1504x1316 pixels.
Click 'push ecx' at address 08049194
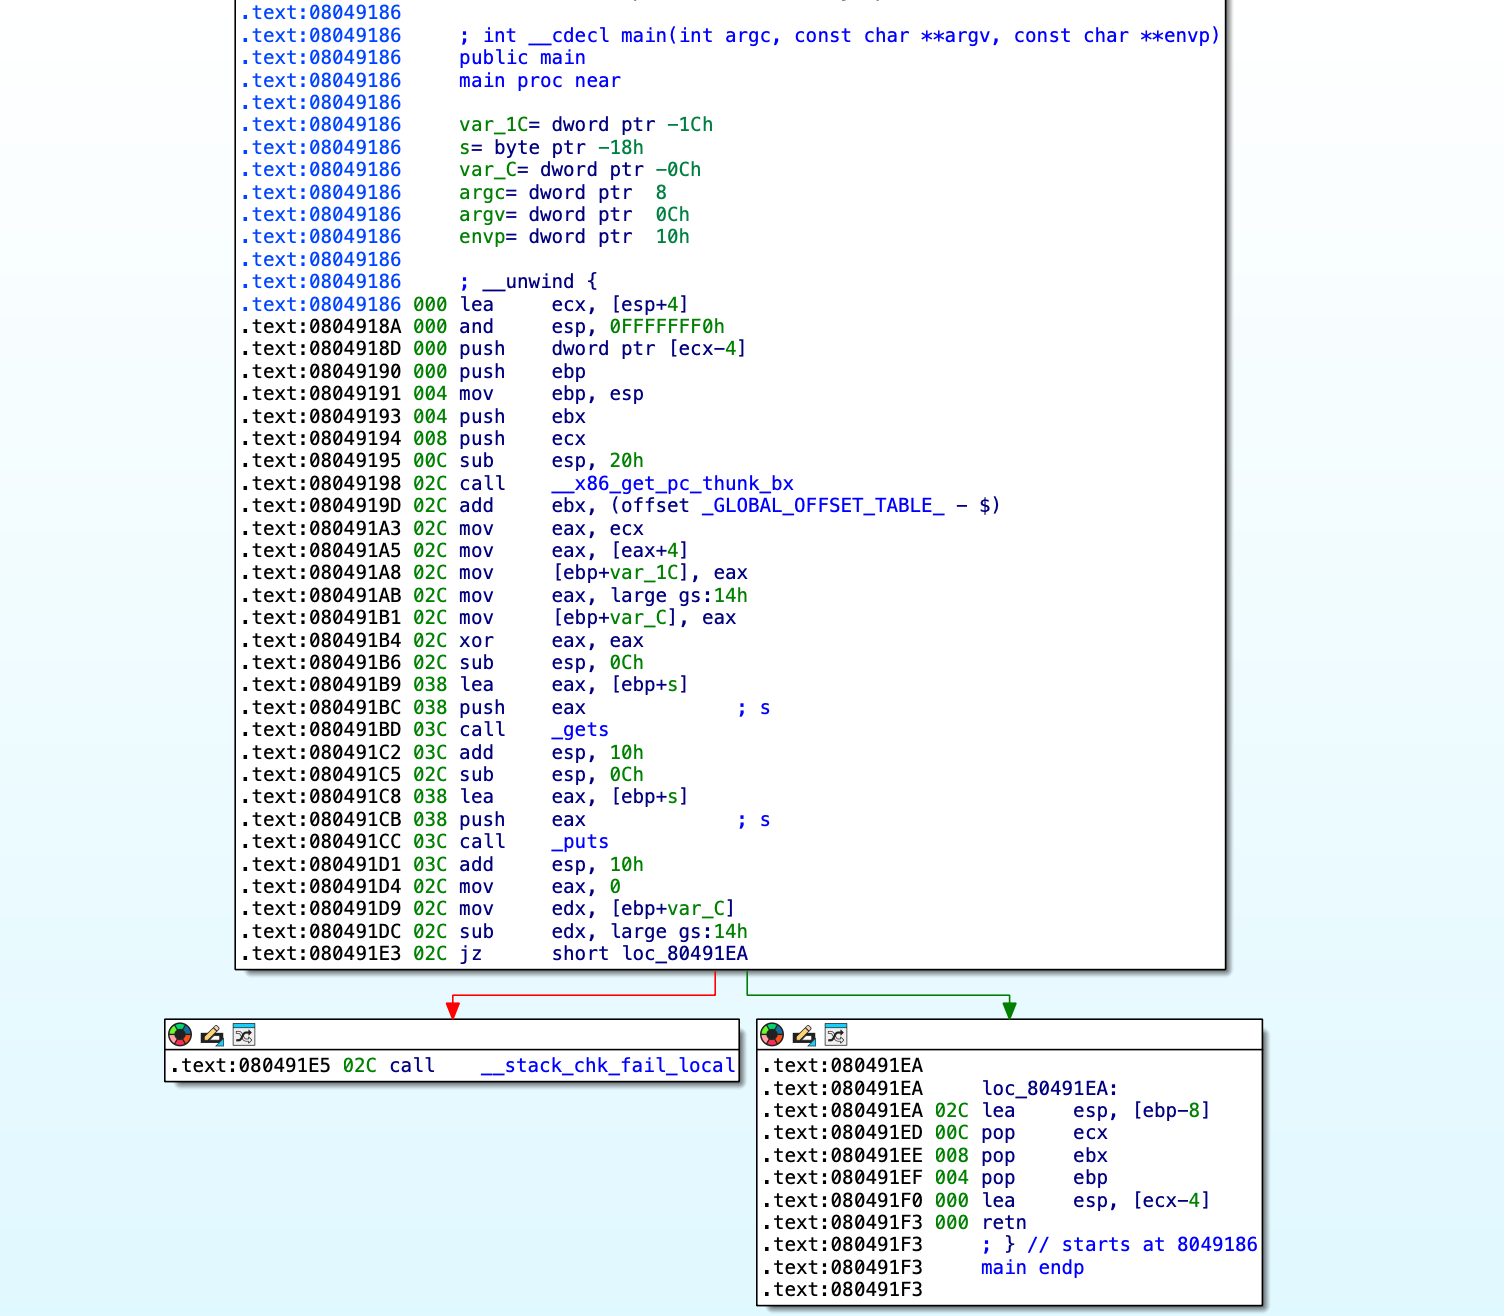tap(523, 439)
